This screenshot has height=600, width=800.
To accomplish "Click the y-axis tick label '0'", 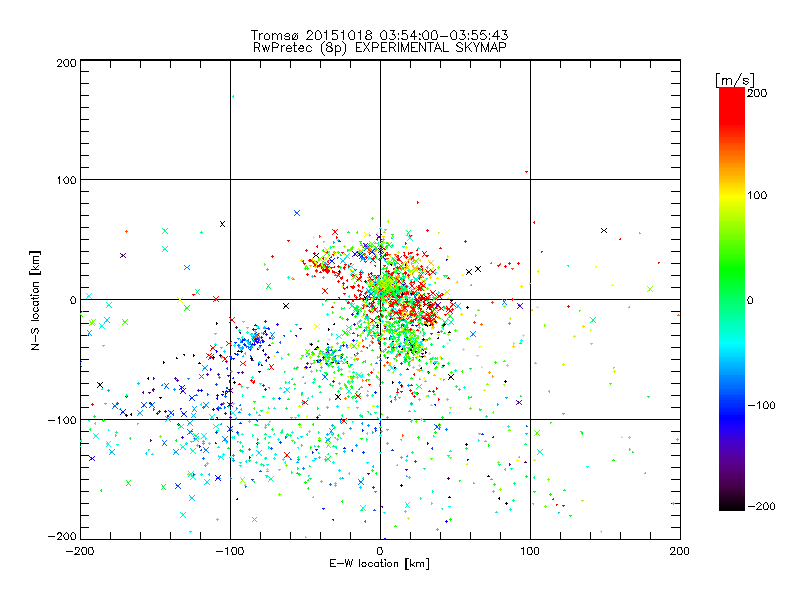I will [73, 300].
